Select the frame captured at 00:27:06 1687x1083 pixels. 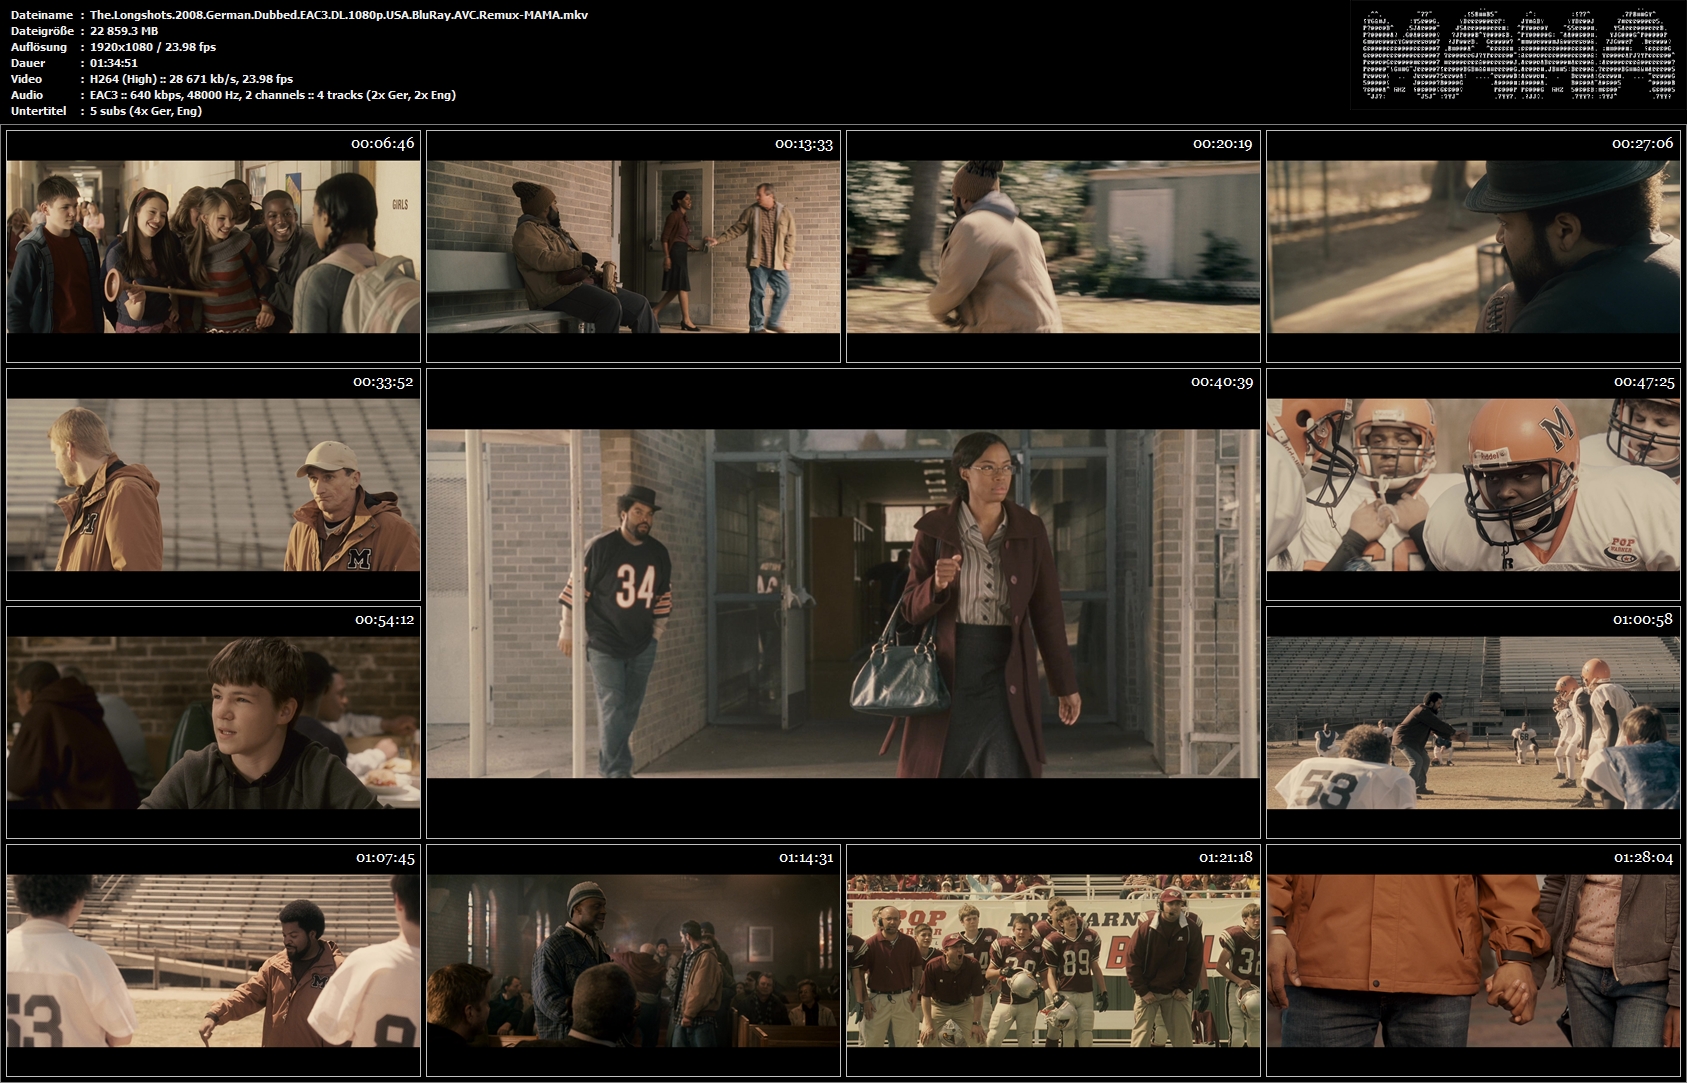(x=1473, y=246)
